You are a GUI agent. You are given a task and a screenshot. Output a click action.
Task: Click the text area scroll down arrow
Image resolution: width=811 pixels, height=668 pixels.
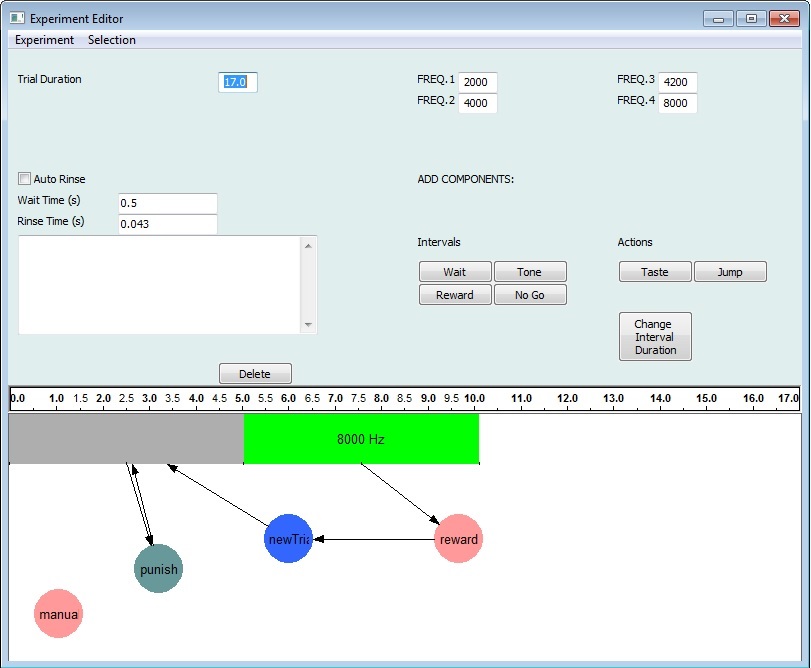(308, 325)
